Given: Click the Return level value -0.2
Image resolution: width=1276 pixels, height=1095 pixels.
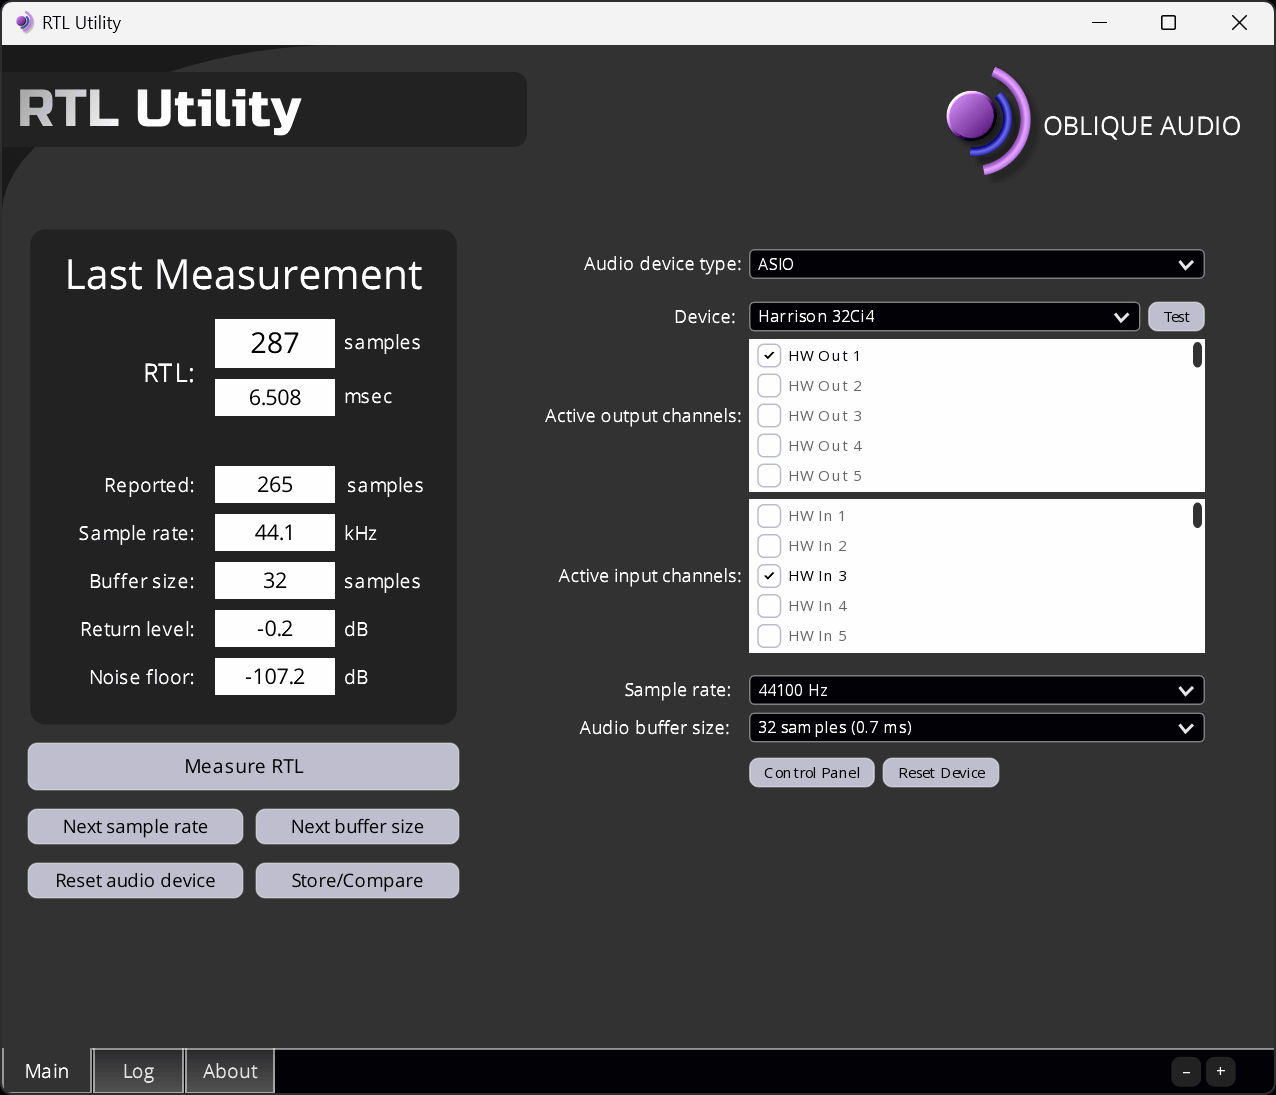Looking at the screenshot, I should (x=275, y=628).
